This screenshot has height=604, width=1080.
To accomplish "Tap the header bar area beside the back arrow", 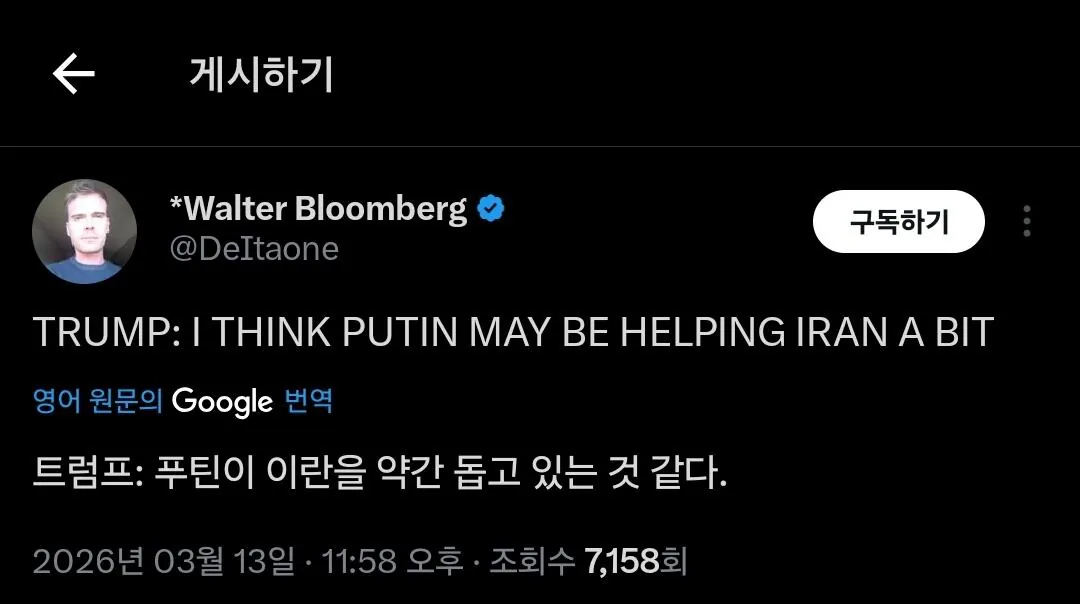I will point(600,71).
